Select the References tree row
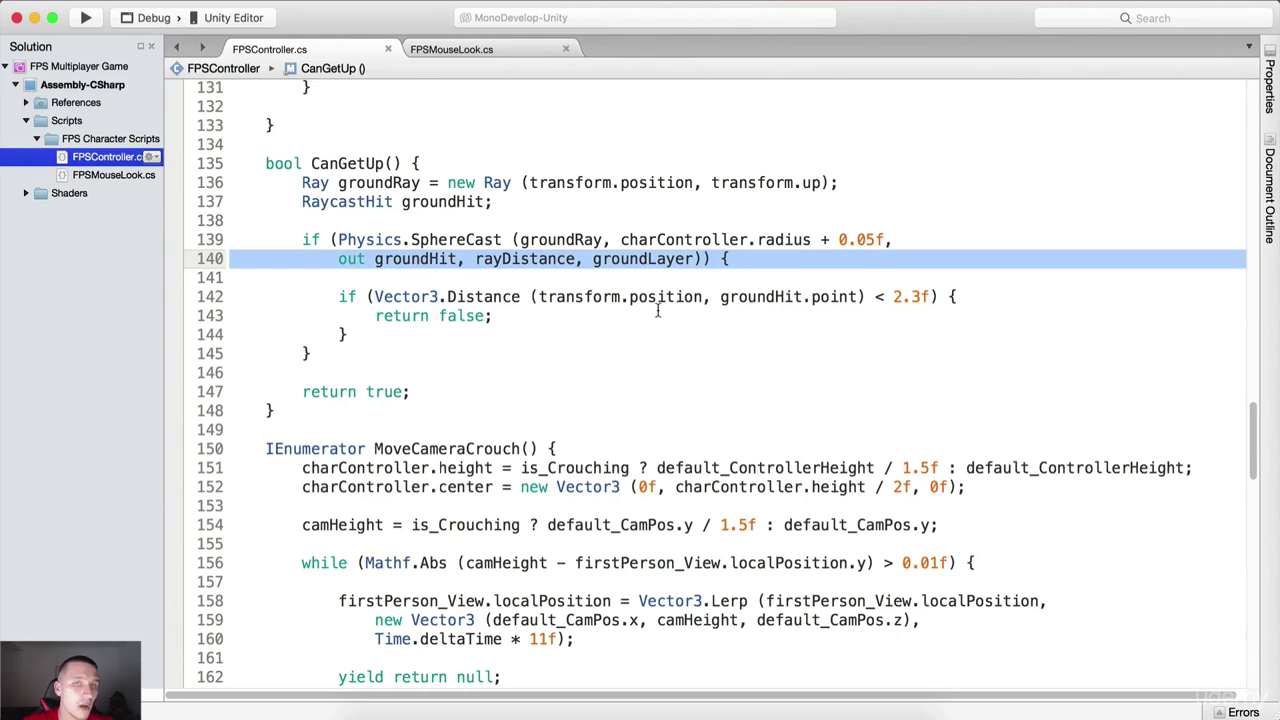1280x720 pixels. (76, 103)
